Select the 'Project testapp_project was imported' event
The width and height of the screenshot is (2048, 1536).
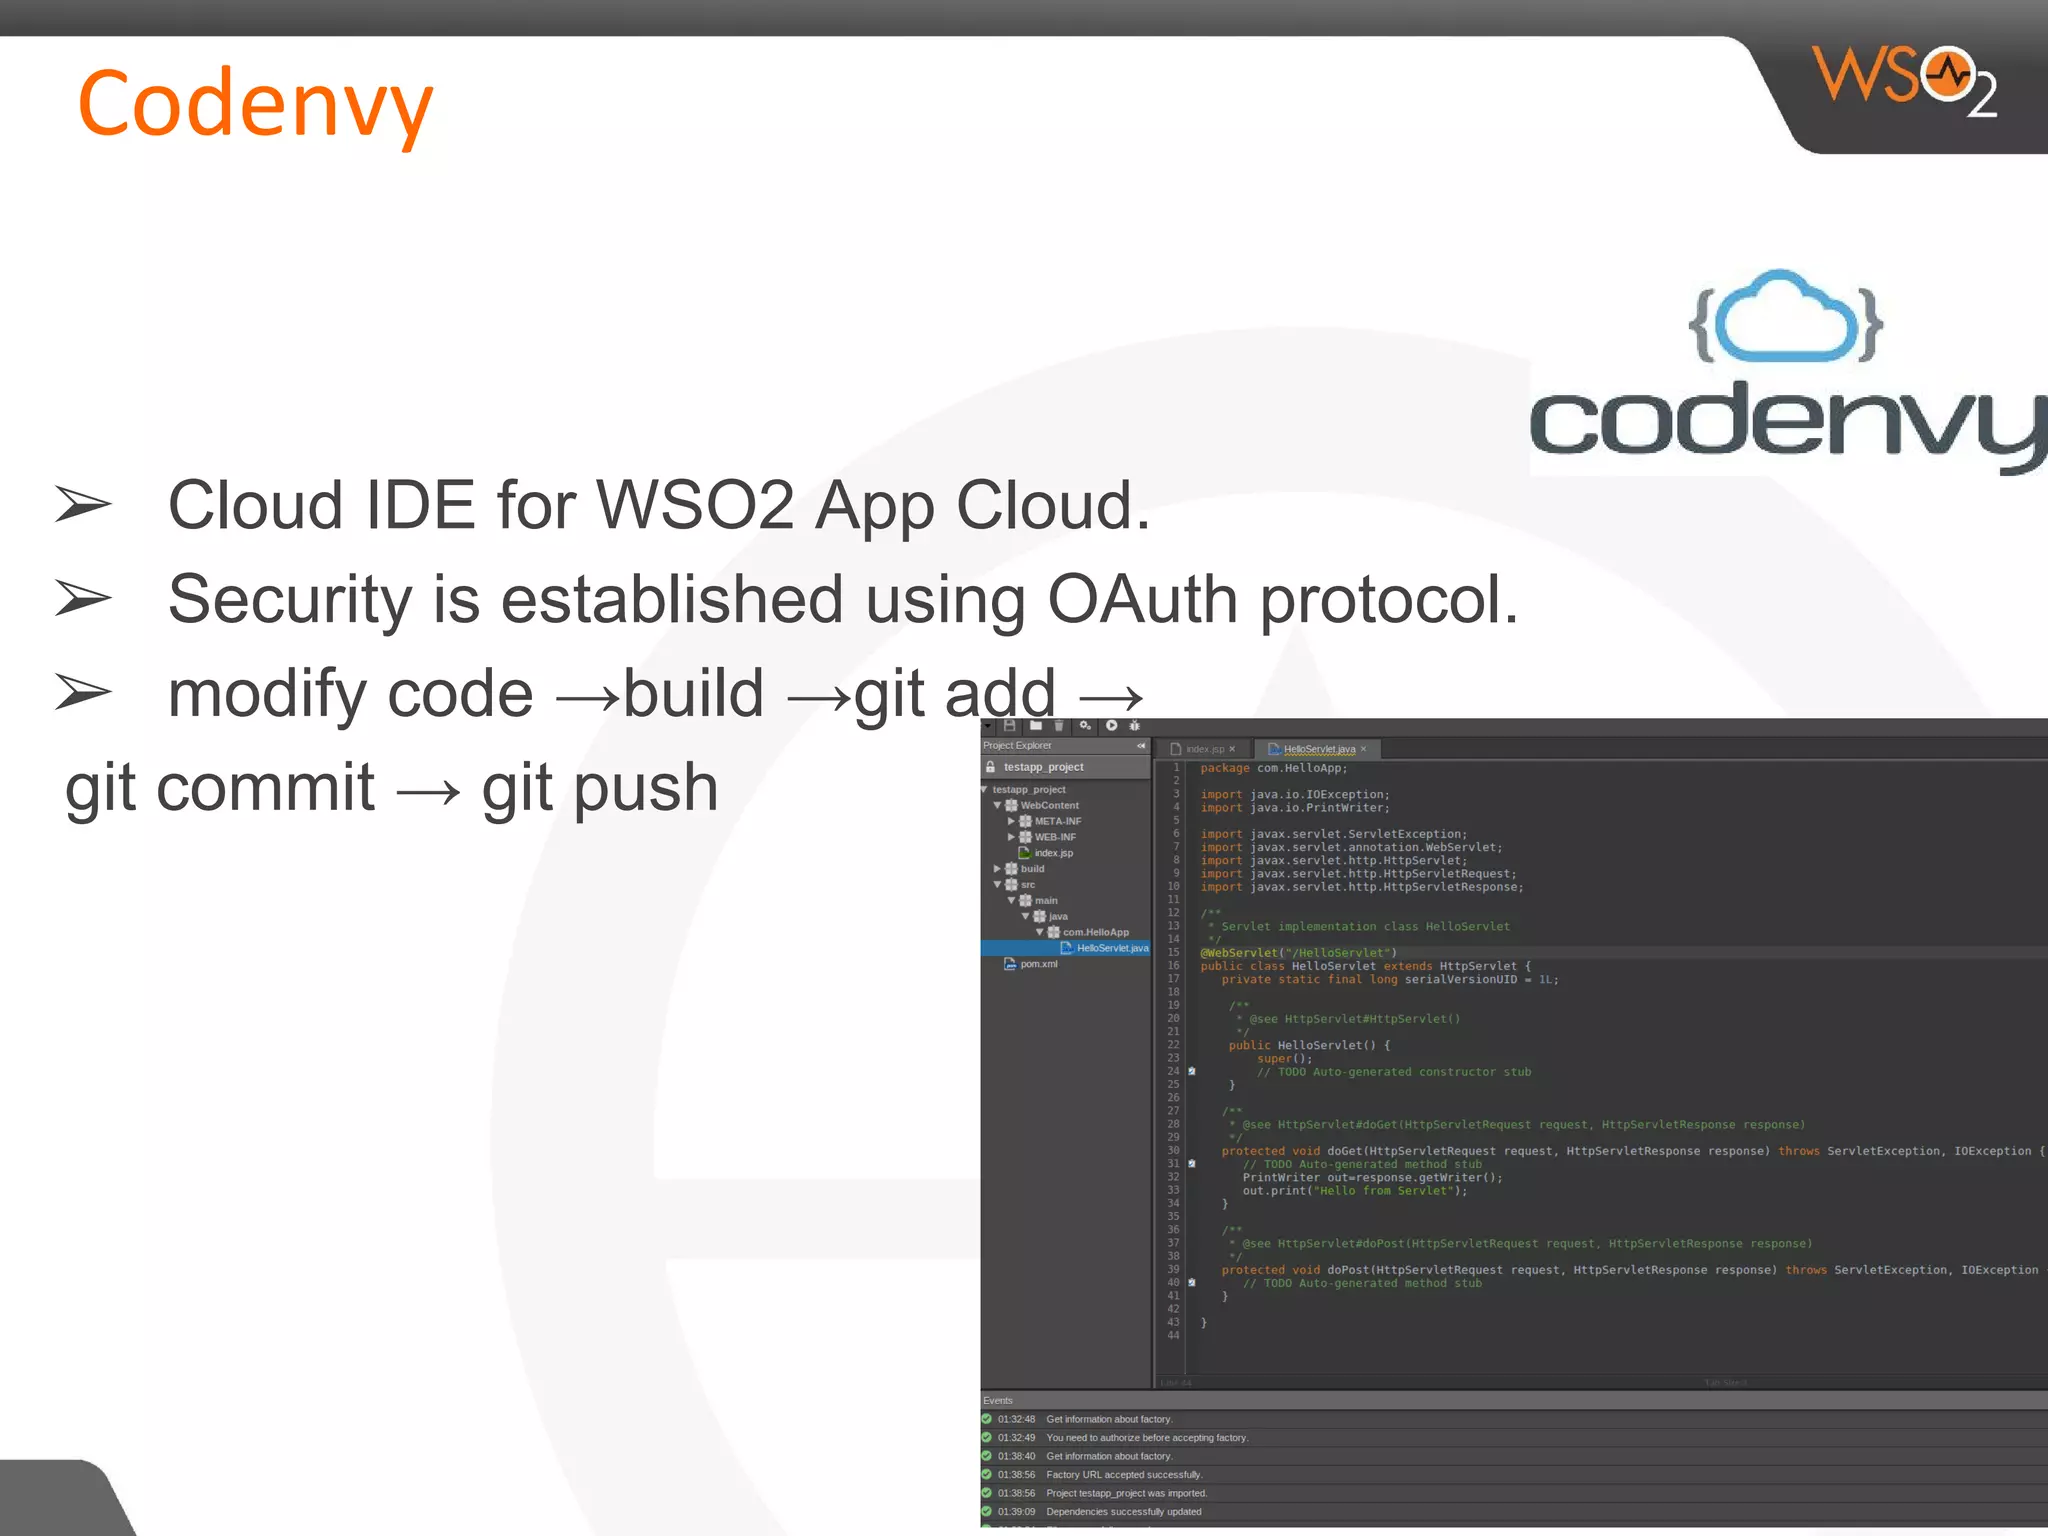[x=1514, y=1493]
